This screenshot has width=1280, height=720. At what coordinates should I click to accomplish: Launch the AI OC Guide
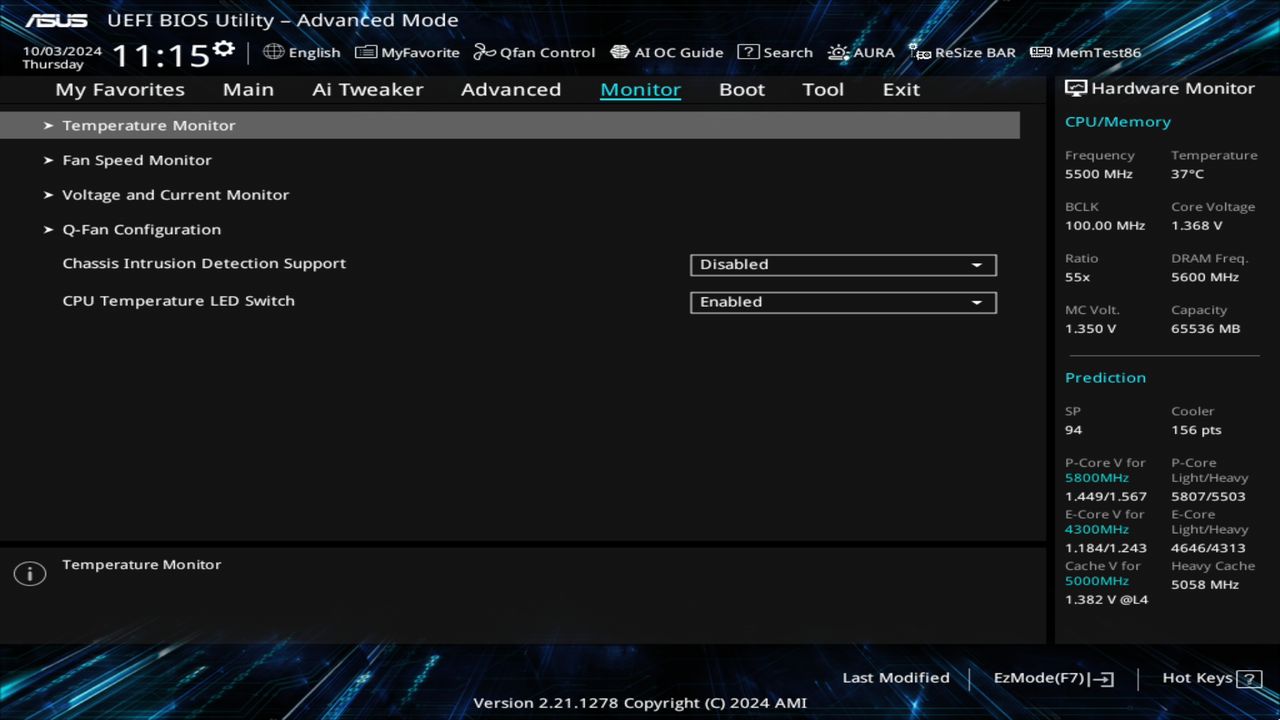pos(666,52)
